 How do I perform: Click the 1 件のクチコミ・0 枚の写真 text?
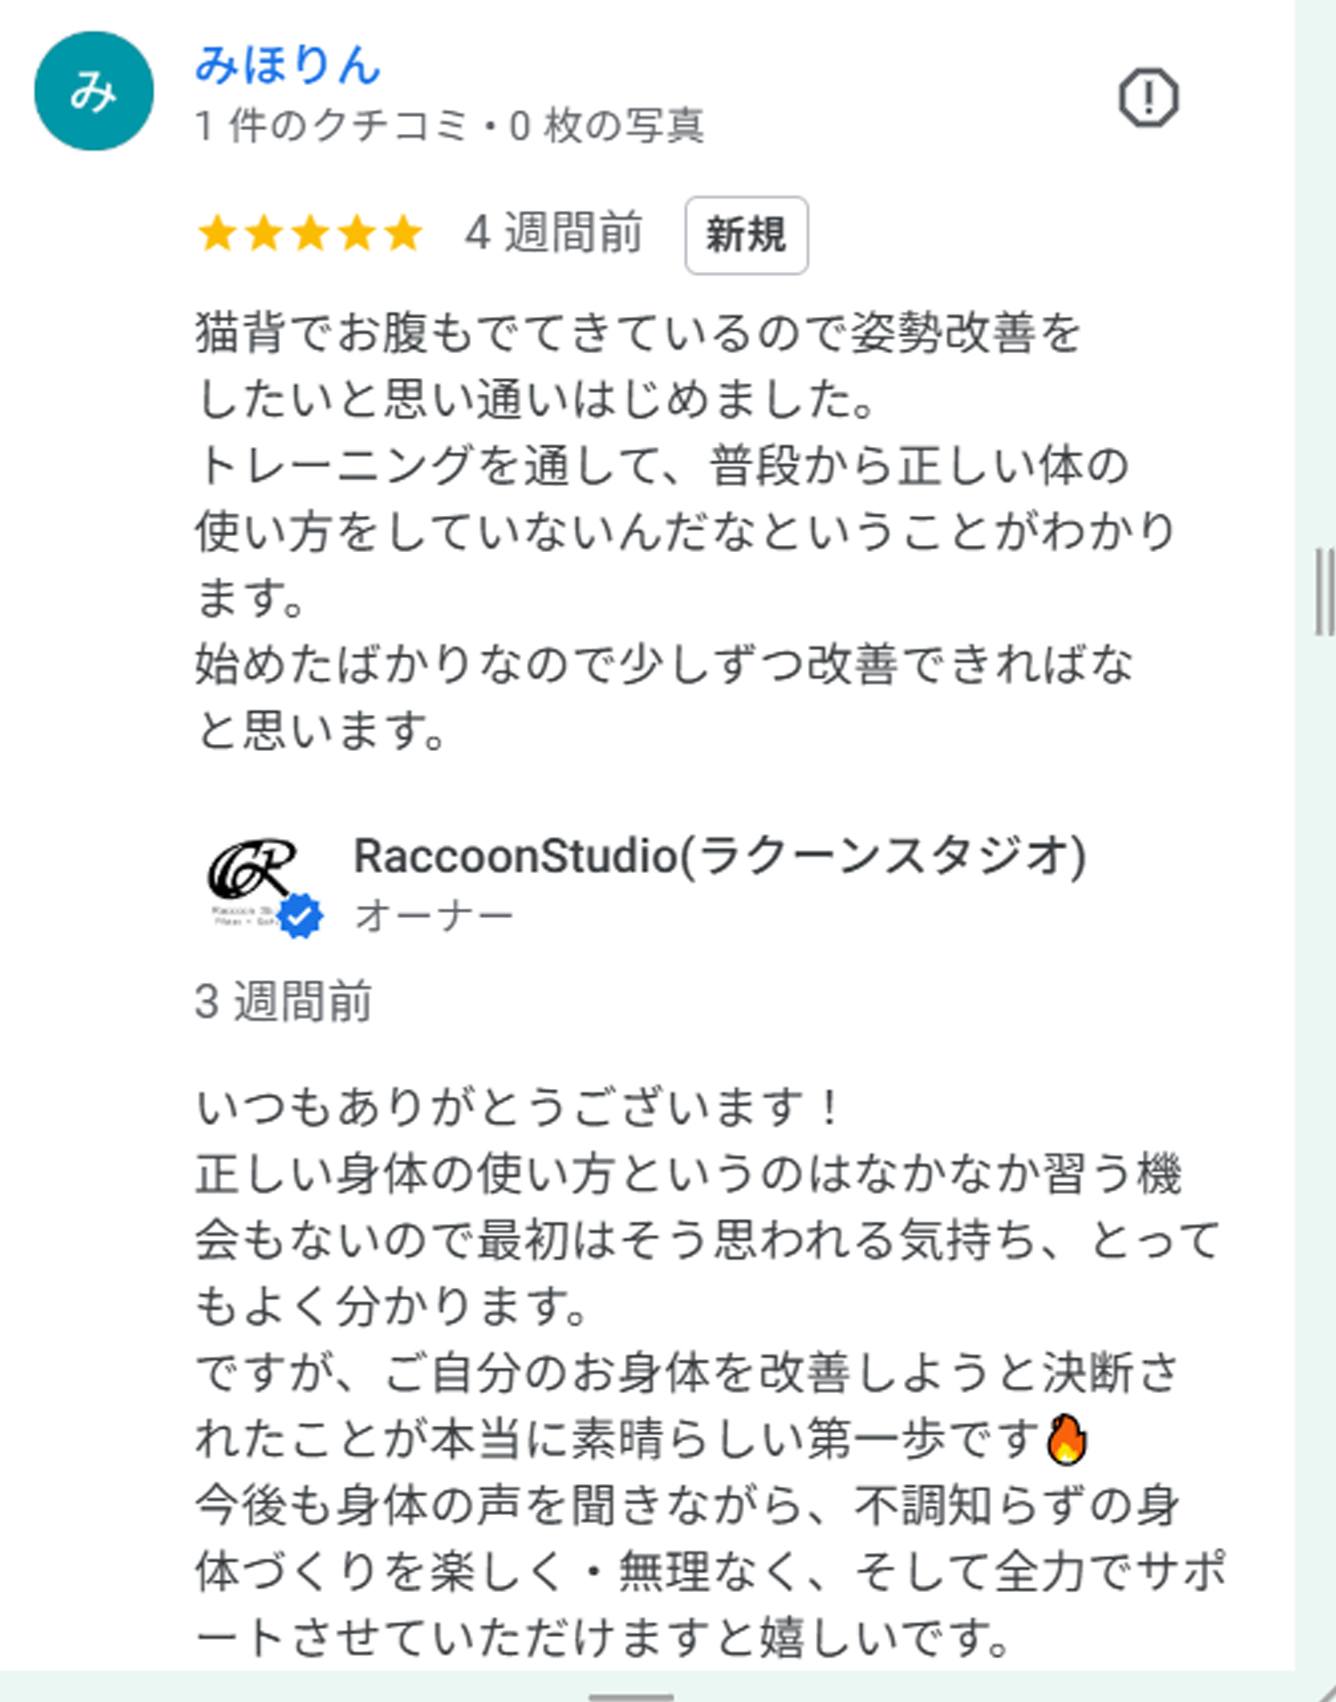point(450,126)
